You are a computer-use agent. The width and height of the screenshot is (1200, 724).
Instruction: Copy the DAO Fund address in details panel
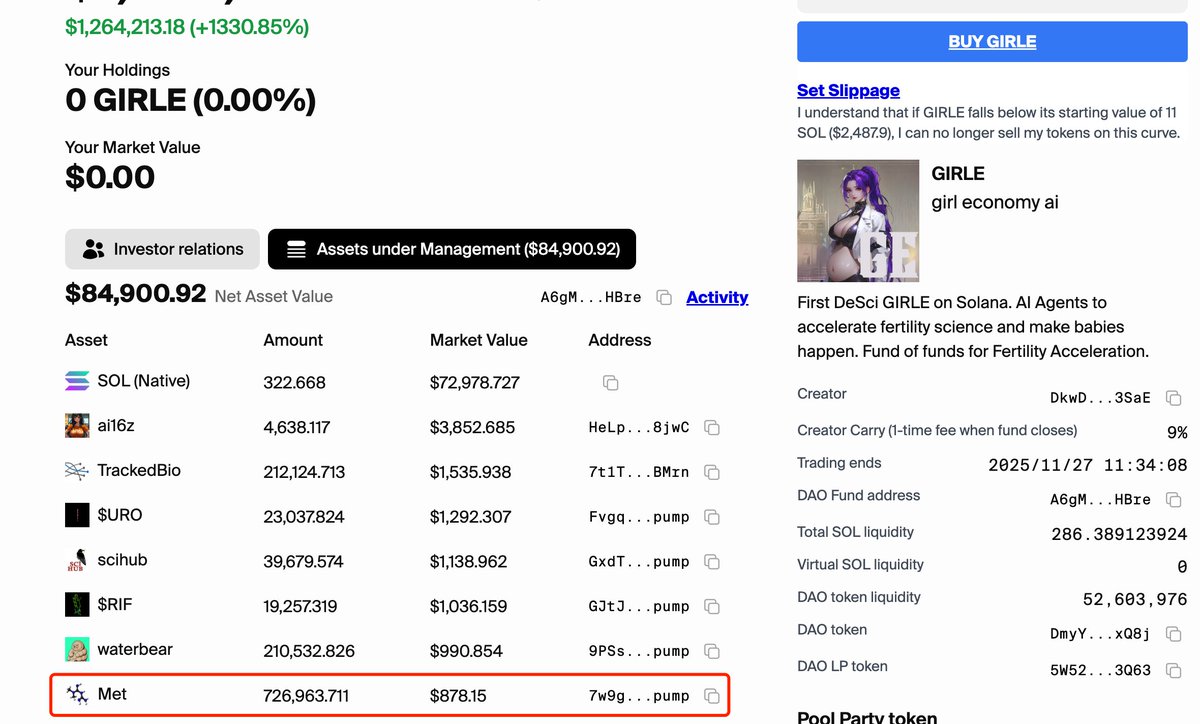pyautogui.click(x=1174, y=499)
